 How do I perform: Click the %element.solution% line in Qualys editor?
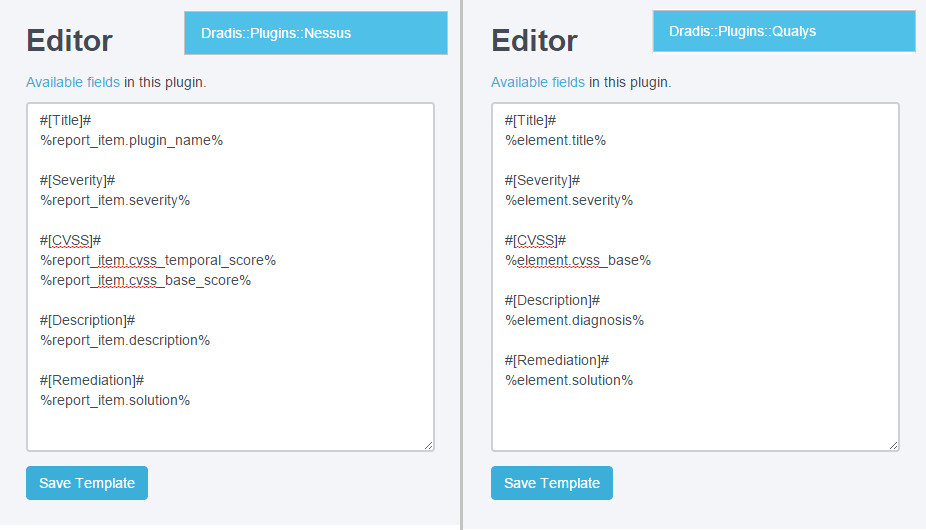pos(568,380)
